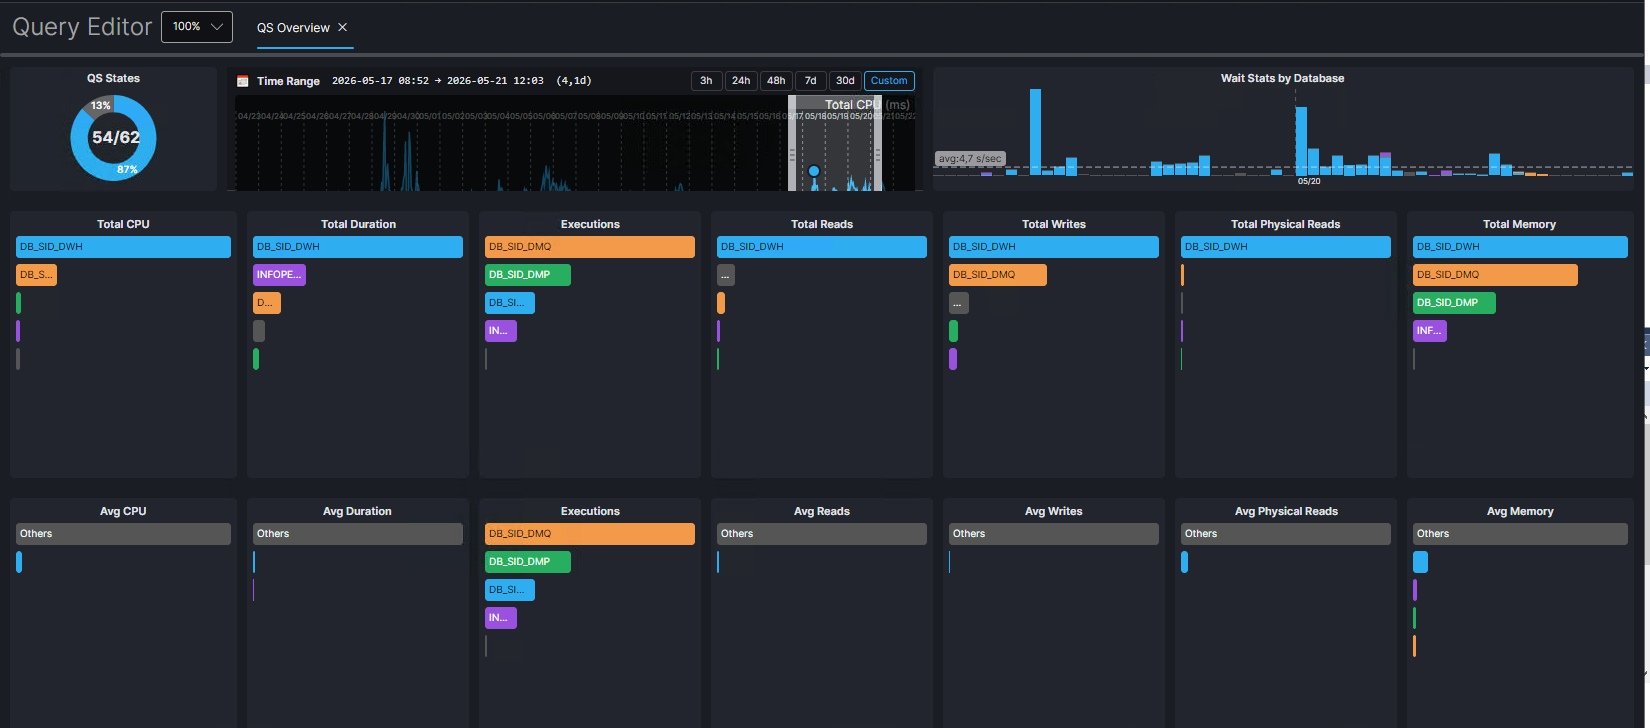Select DB_SID_DMQ bar in Executions panel beside Avg Duration
The image size is (1650, 728).
click(x=590, y=534)
